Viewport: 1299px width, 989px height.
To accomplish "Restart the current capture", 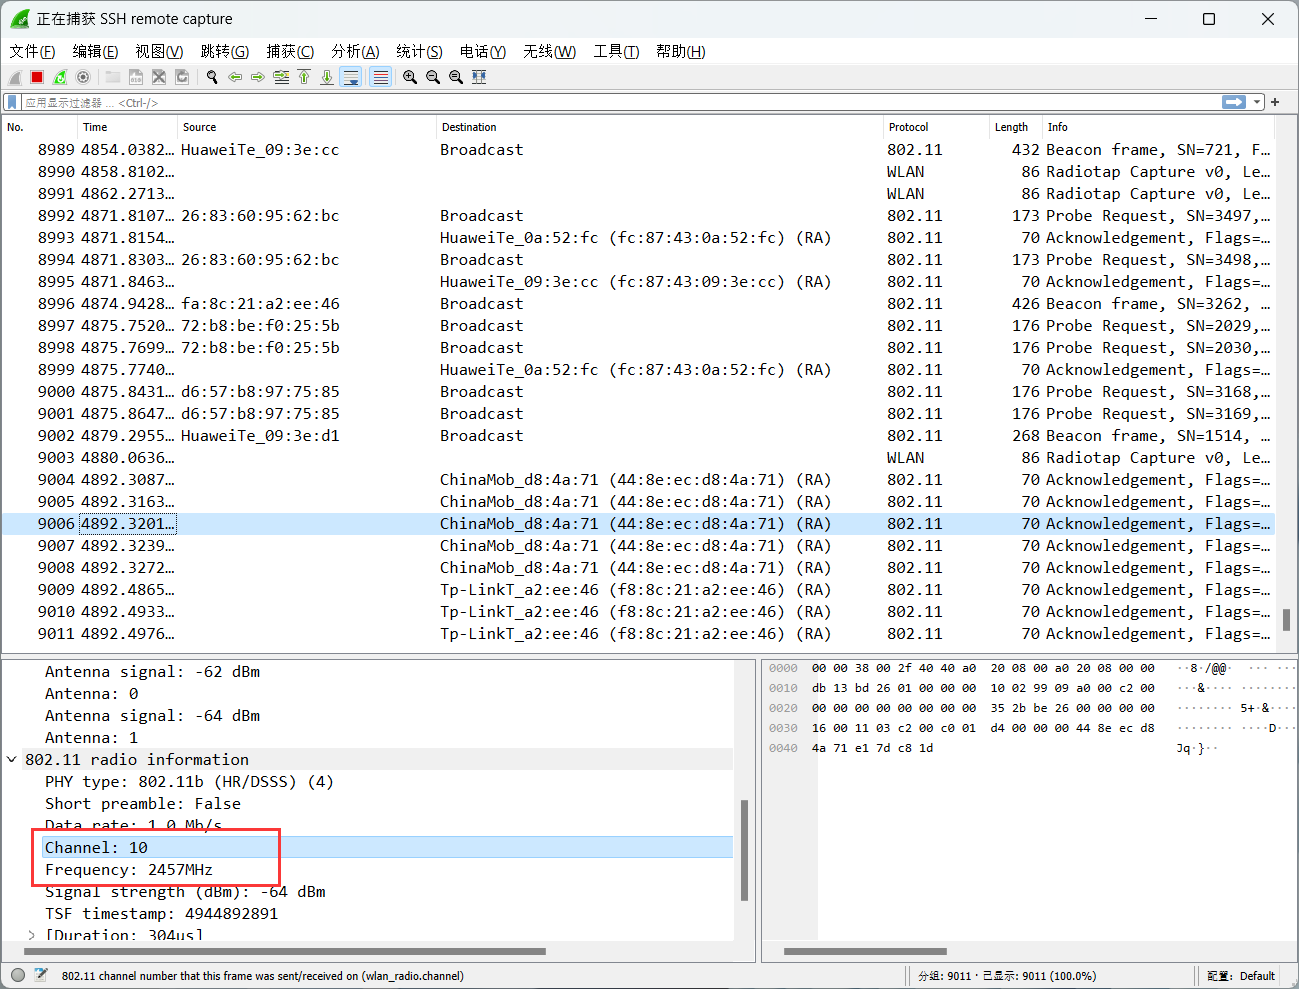I will pyautogui.click(x=60, y=77).
